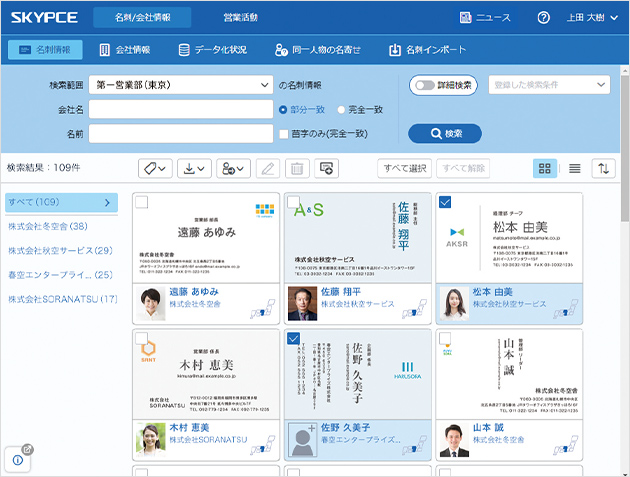Toggle the 詳細検索 switch
Image resolution: width=630 pixels, height=477 pixels.
(425, 85)
